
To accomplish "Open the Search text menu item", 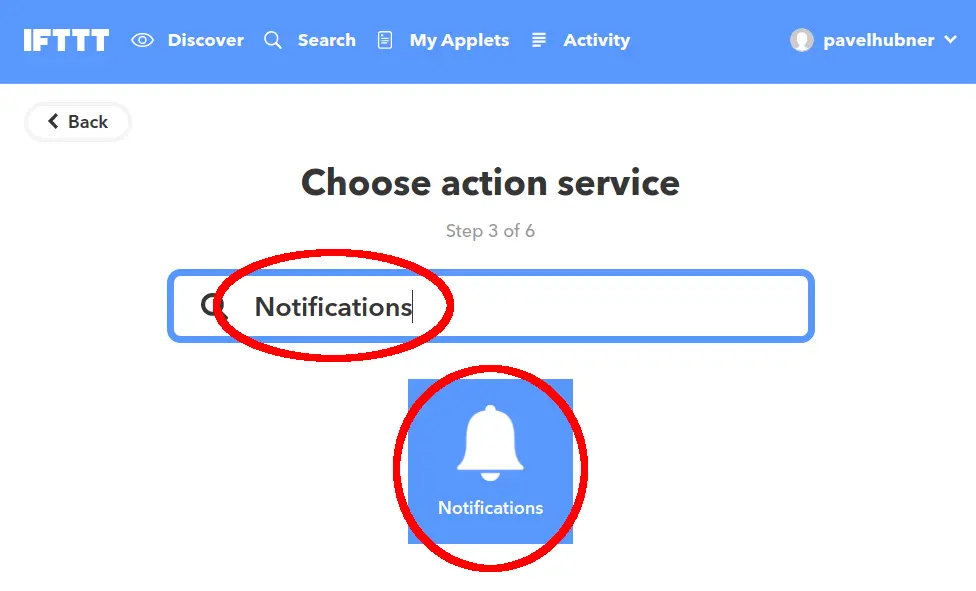I will [x=327, y=40].
